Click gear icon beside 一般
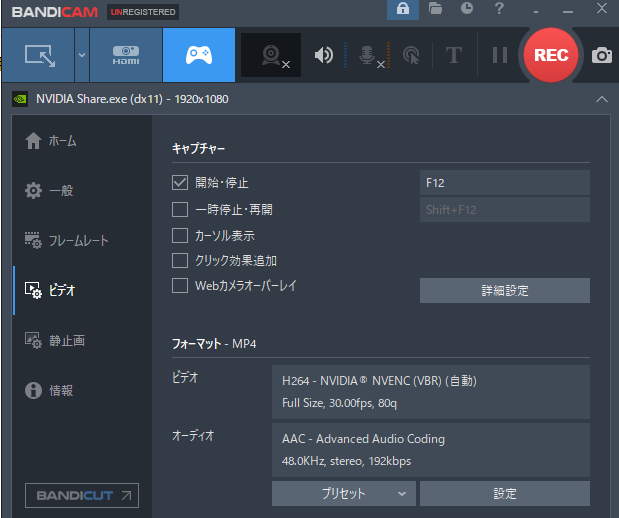Image resolution: width=619 pixels, height=518 pixels. click(33, 191)
